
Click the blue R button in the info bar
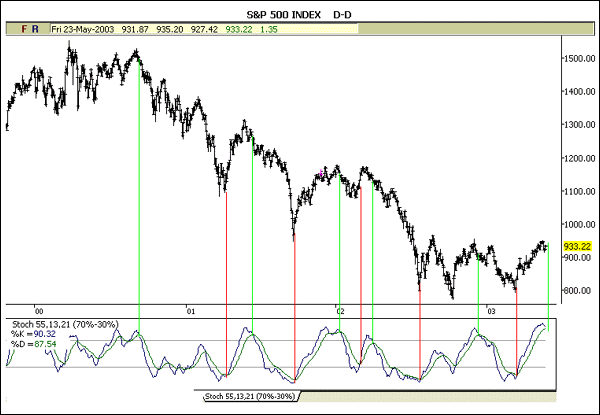[x=35, y=29]
